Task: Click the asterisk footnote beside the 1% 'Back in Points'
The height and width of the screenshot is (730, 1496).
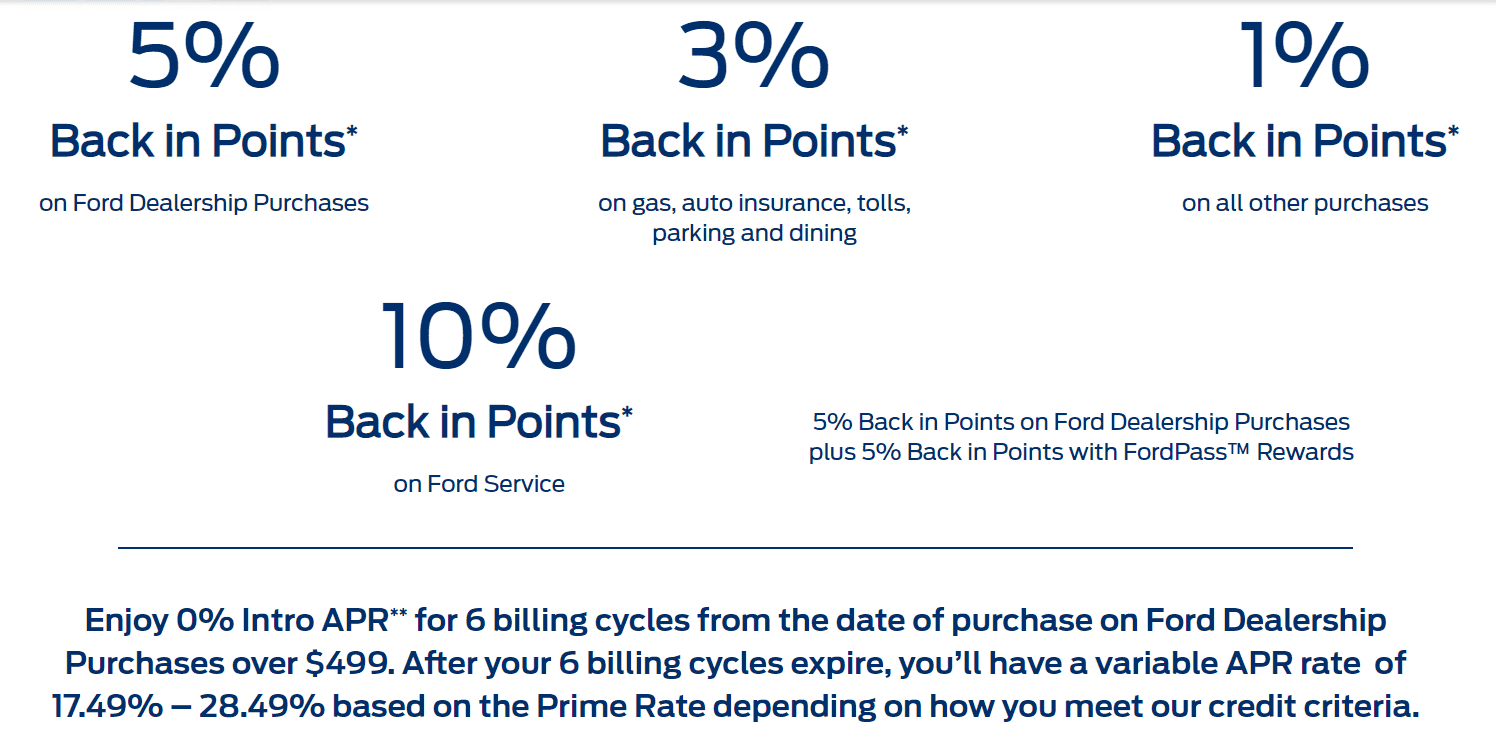Action: pos(1453,130)
